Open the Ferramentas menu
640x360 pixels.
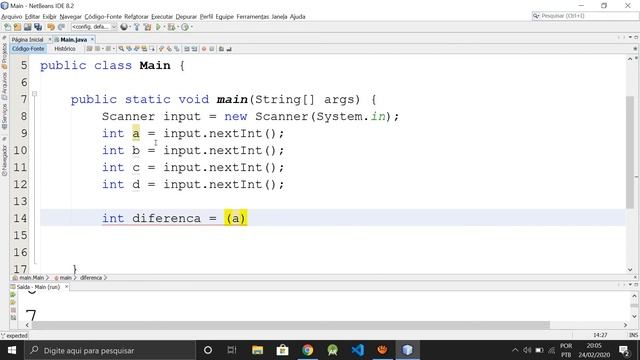[x=253, y=17]
